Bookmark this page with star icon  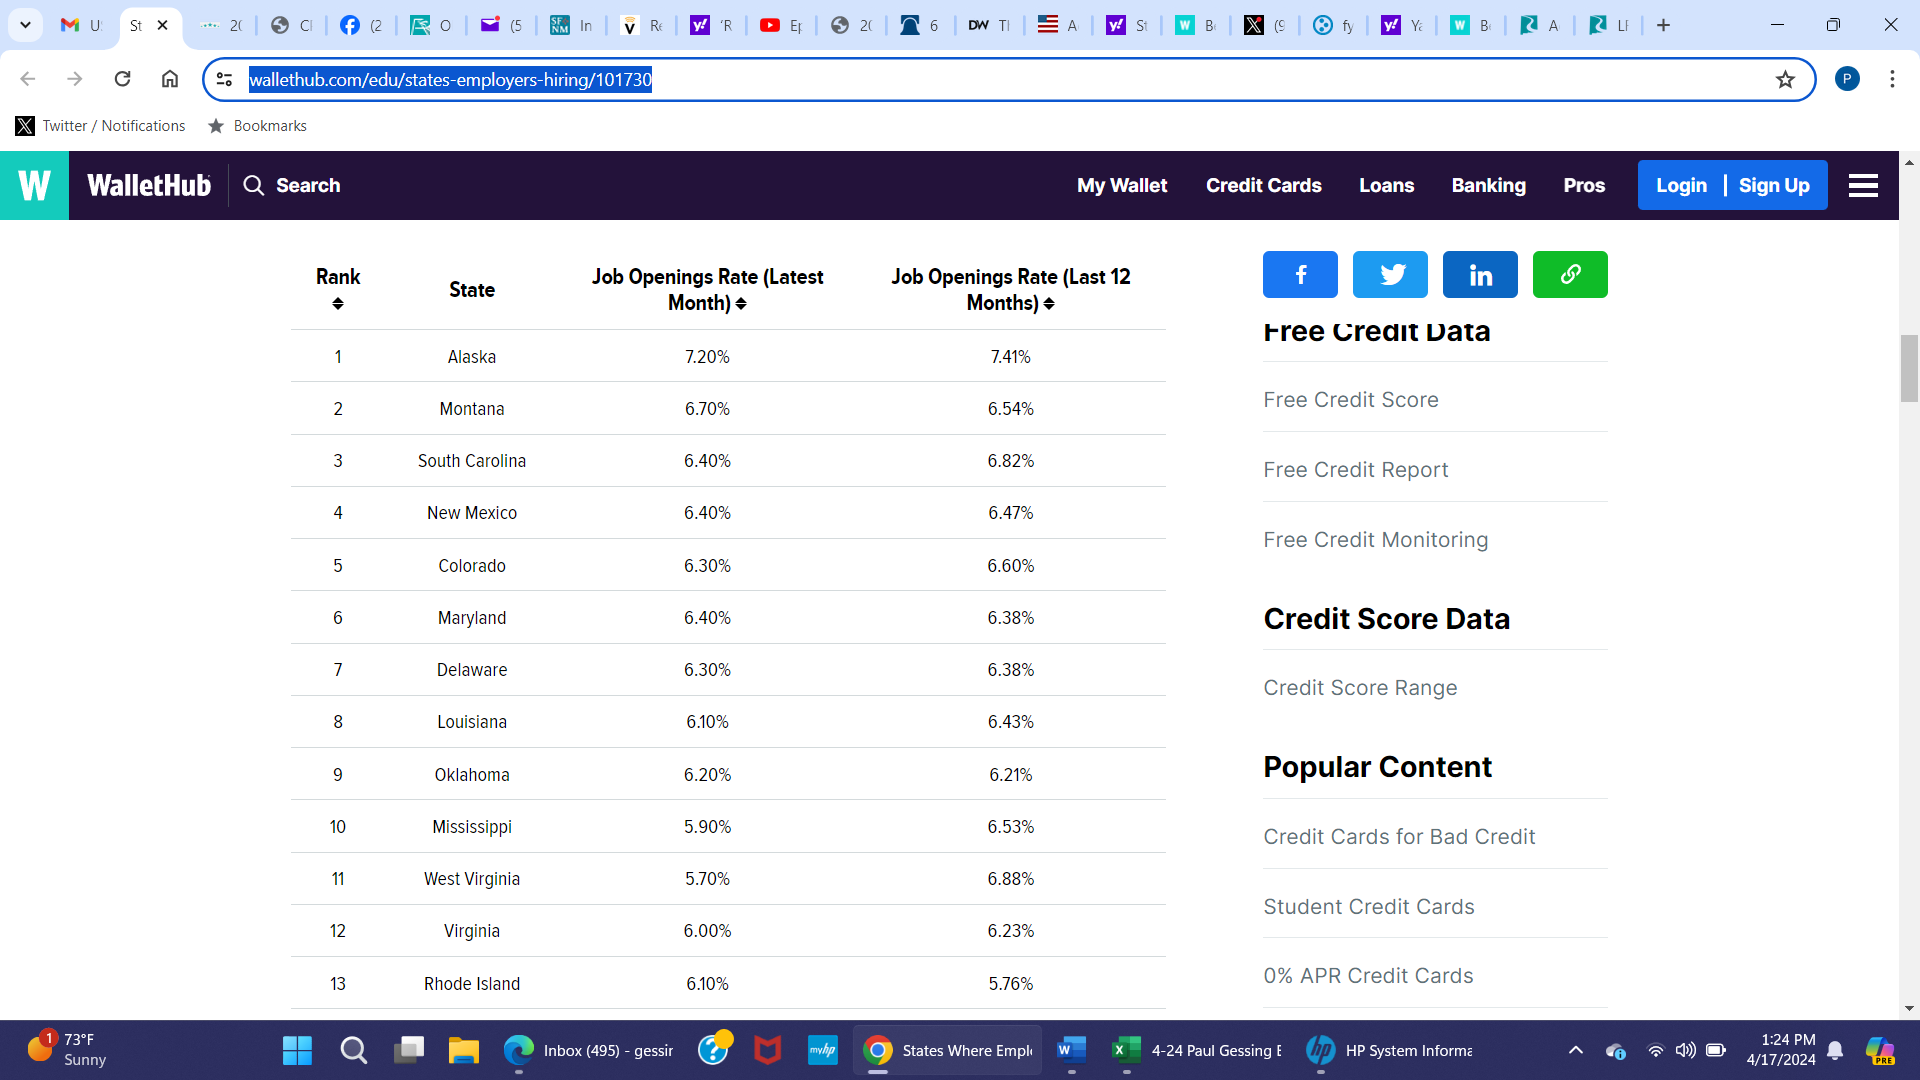pyautogui.click(x=1785, y=80)
